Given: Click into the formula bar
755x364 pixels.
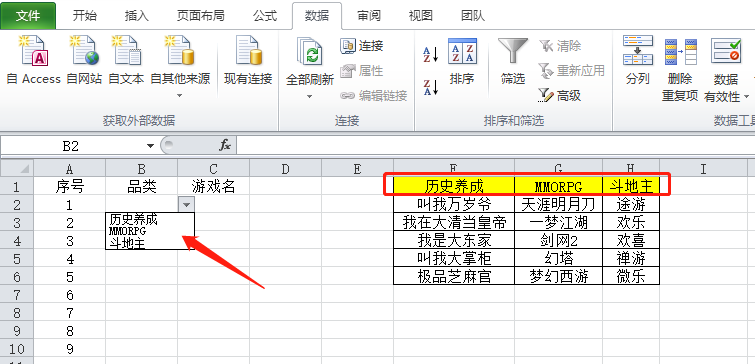Looking at the screenshot, I should [495, 145].
